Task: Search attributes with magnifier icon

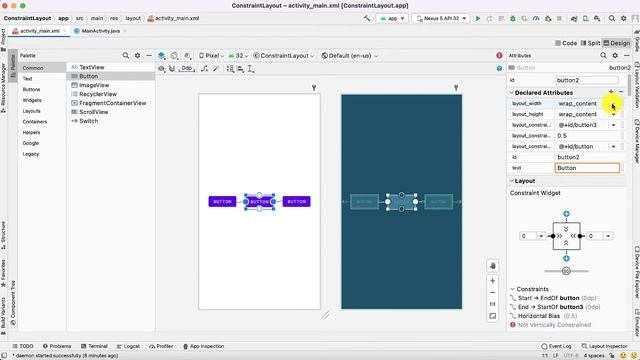Action: click(x=603, y=56)
